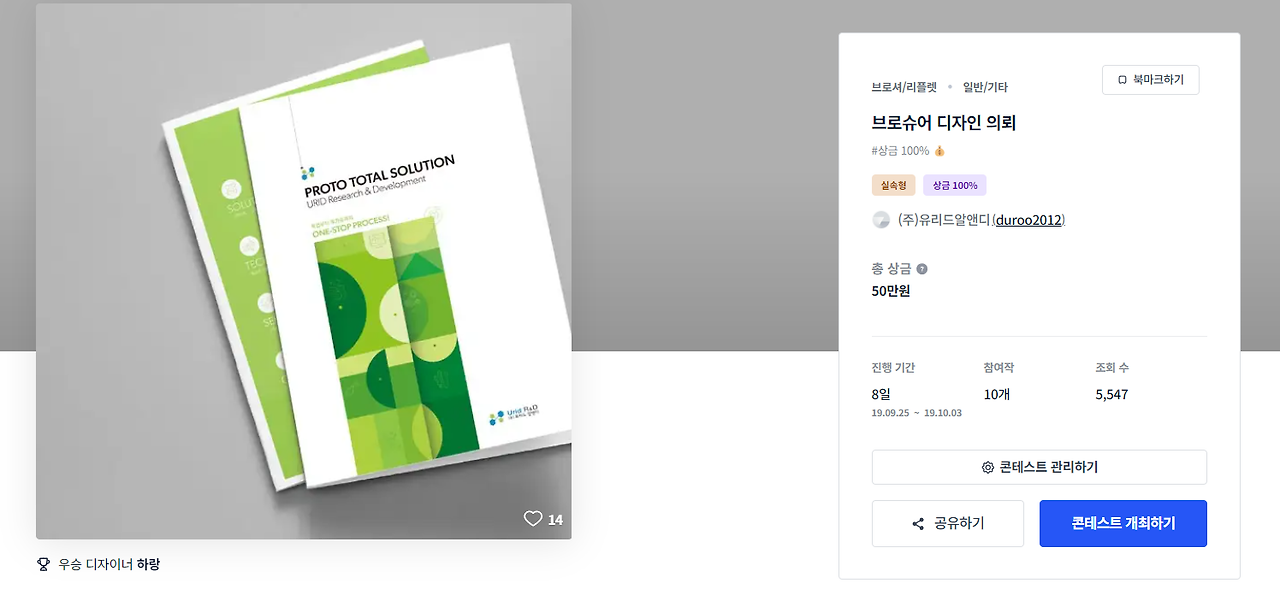The width and height of the screenshot is (1280, 589).
Task: Click the trophy icon beside 우승 디자이너
Action: pyautogui.click(x=43, y=564)
